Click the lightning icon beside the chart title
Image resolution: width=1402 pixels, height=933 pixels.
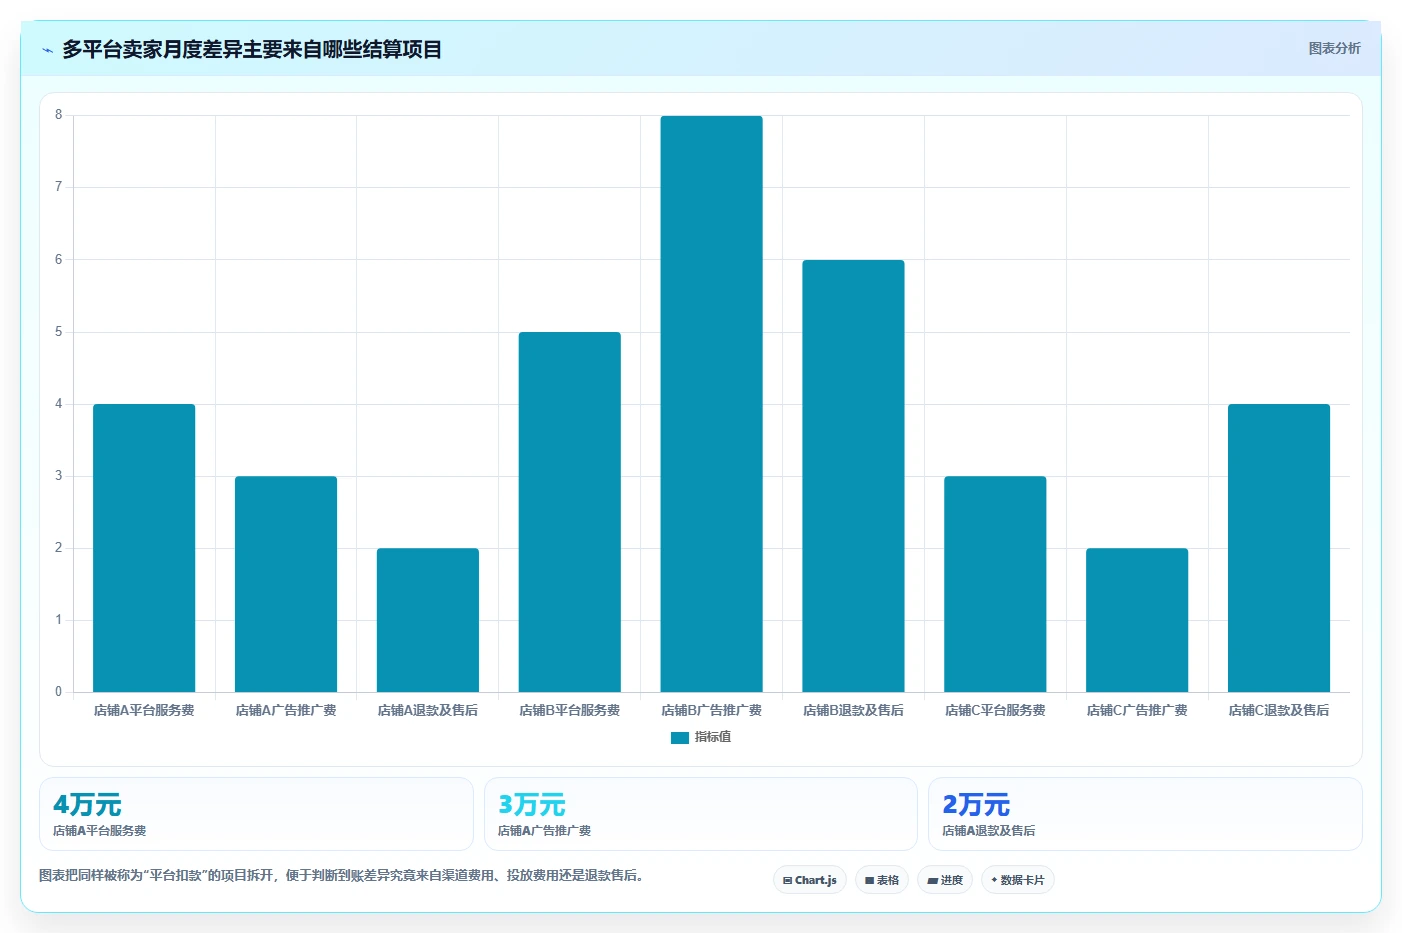(47, 49)
